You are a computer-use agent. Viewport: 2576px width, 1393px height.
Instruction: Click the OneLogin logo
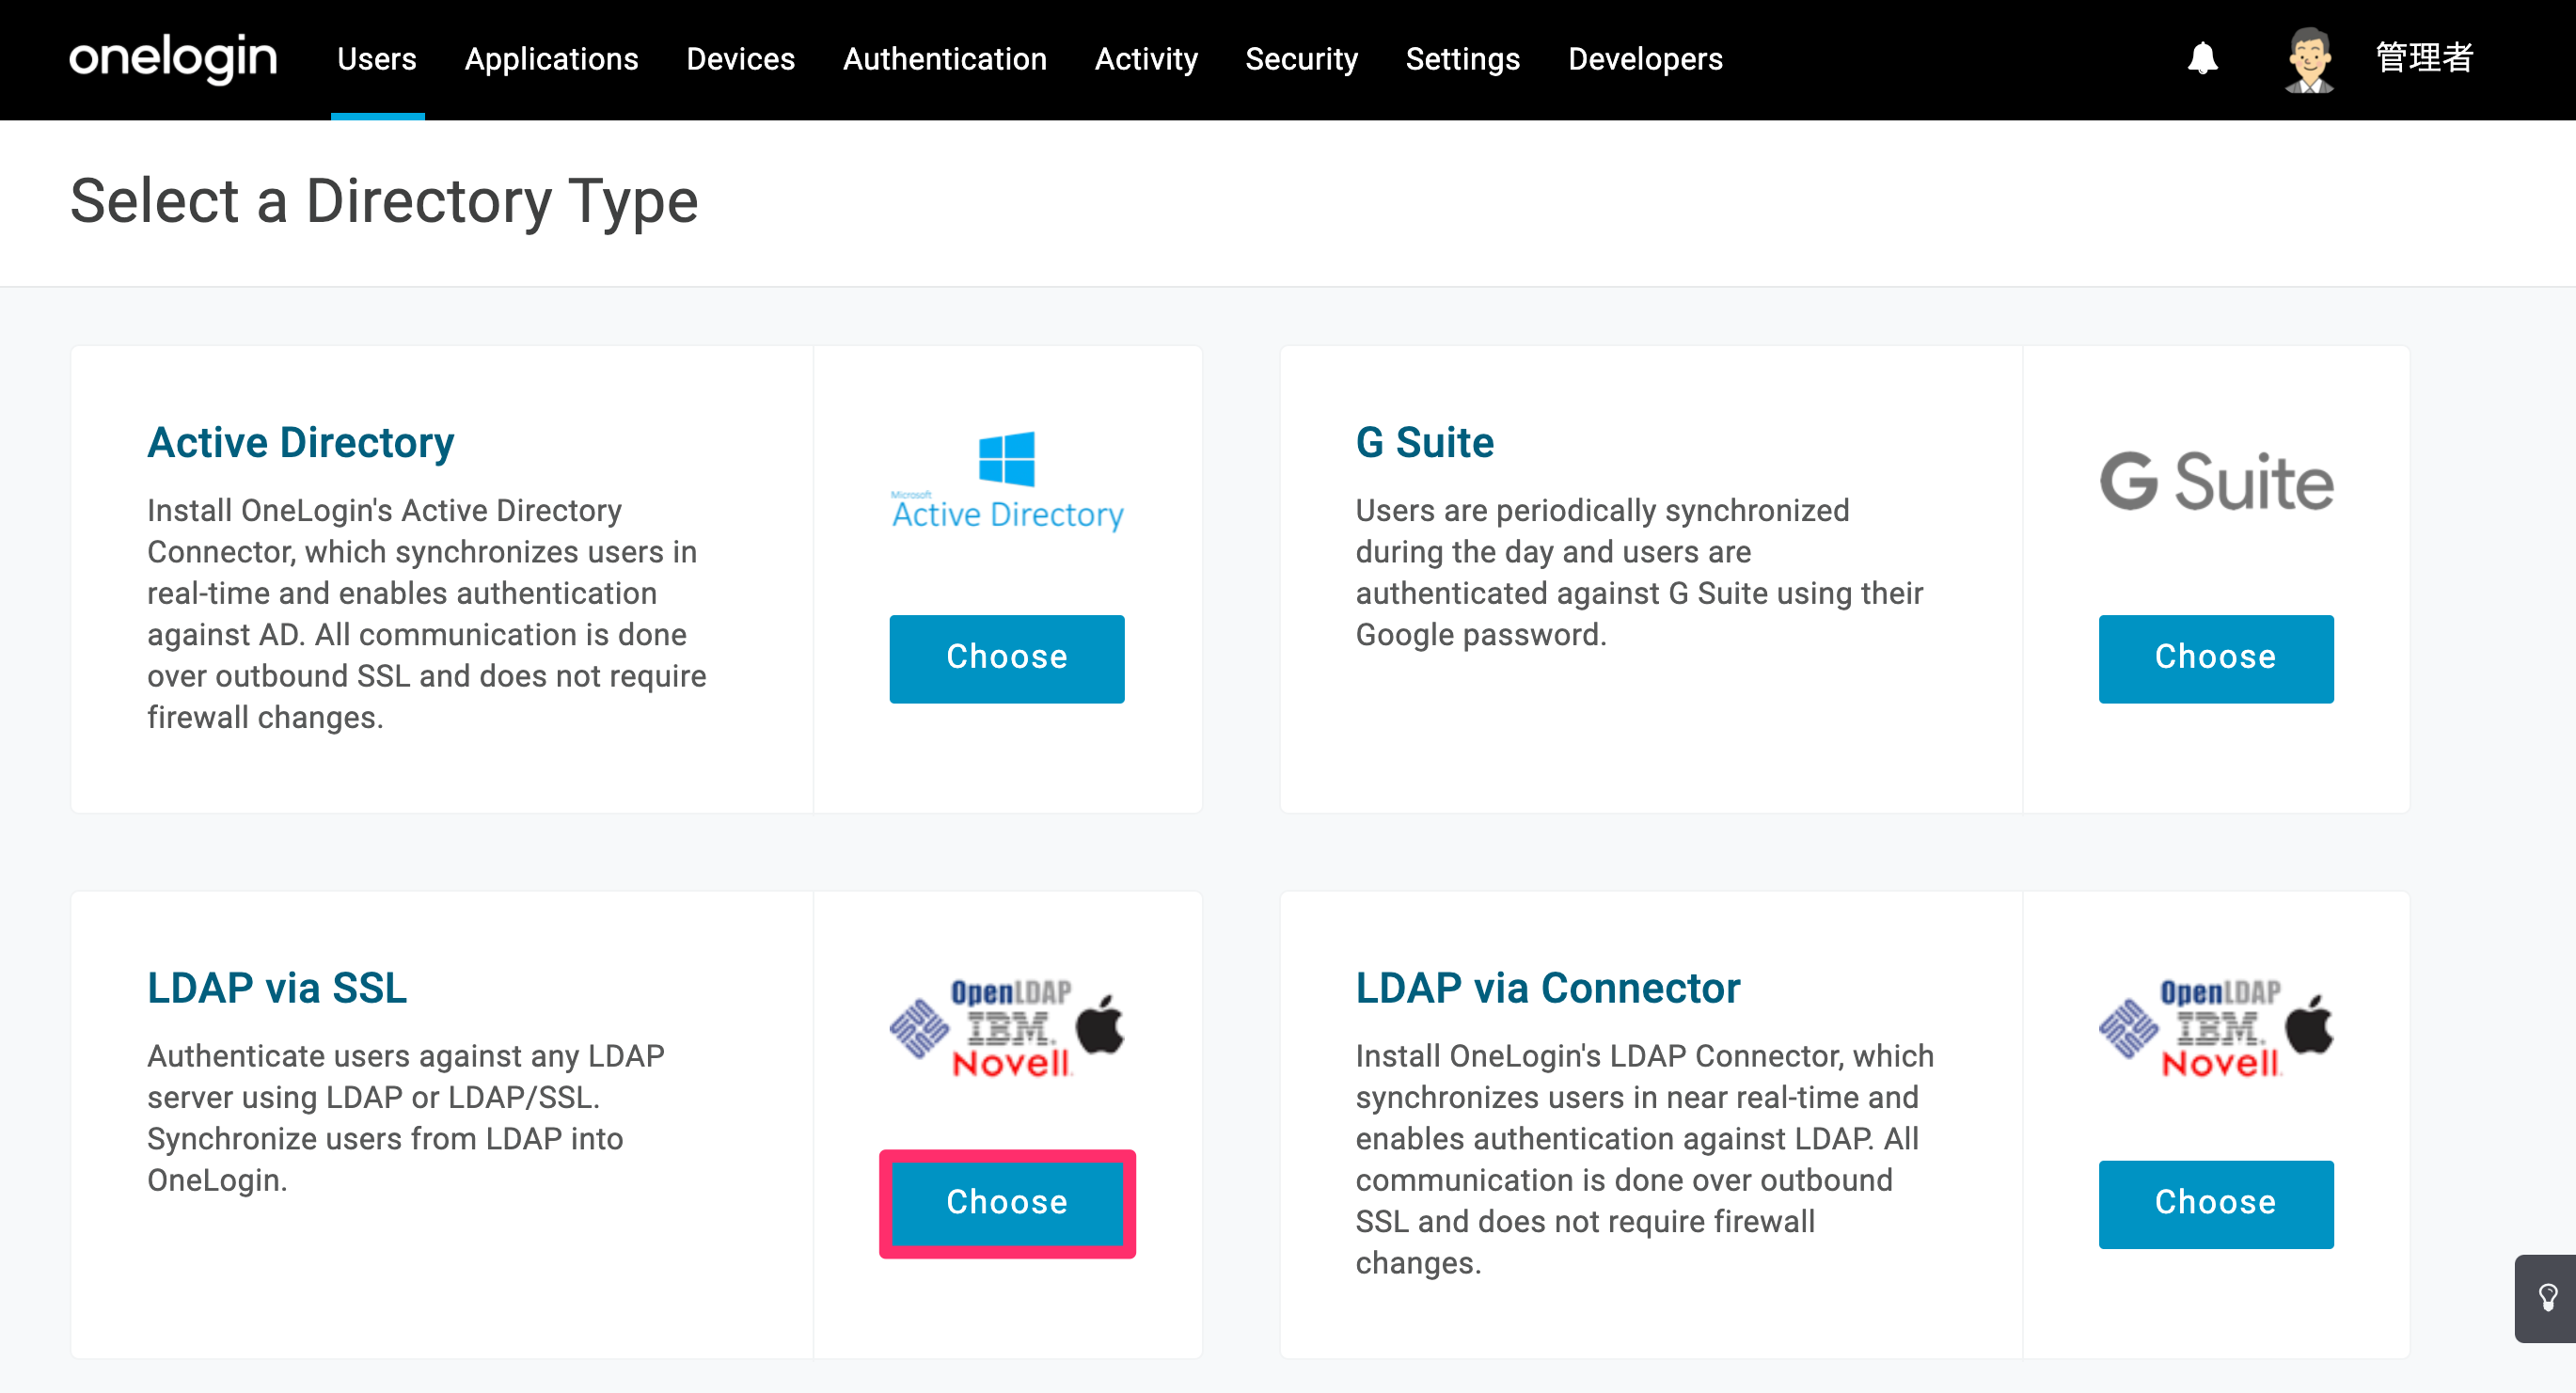[173, 58]
